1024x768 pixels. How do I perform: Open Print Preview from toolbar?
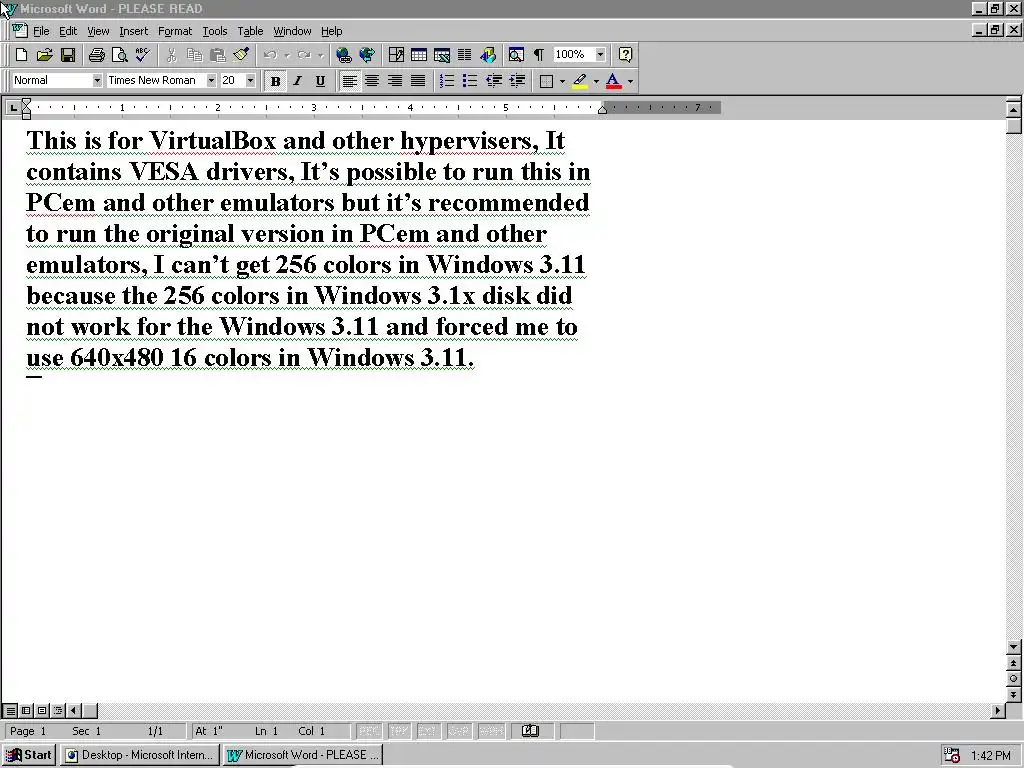coord(120,55)
